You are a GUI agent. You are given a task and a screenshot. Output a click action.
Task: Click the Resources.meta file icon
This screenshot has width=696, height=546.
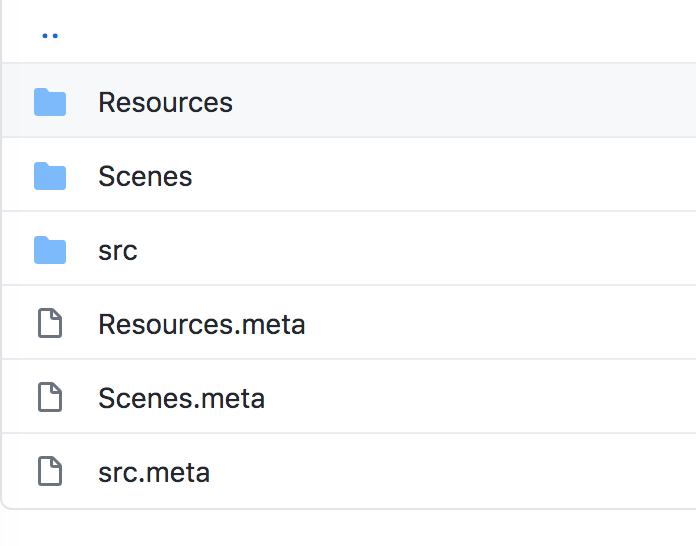[x=50, y=324]
